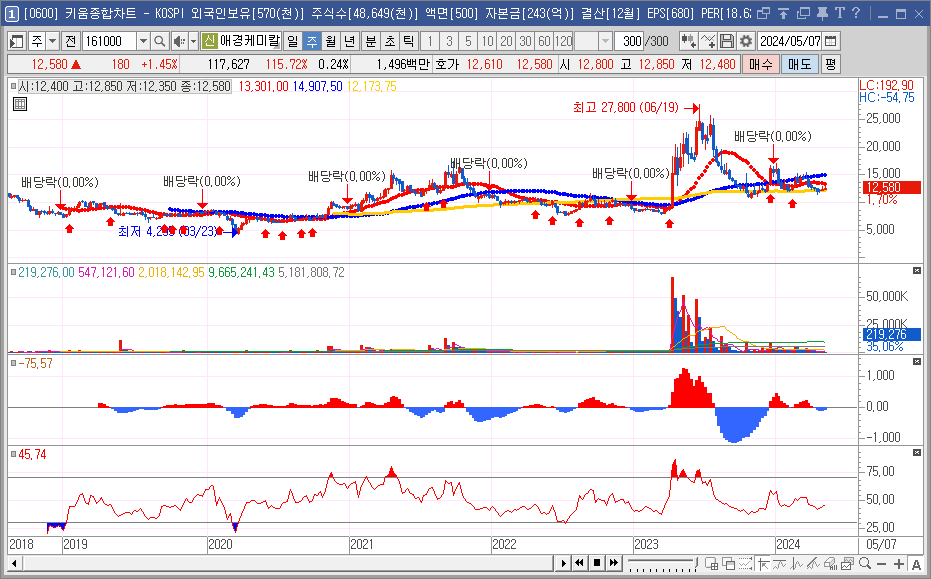Click the minus zoom-out icon at bottom
This screenshot has width=931, height=579.
pos(882,563)
